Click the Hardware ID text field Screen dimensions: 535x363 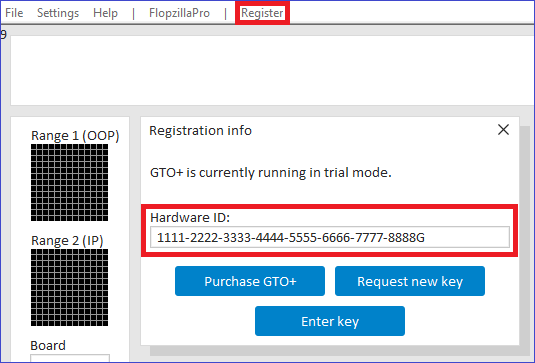[x=330, y=237]
